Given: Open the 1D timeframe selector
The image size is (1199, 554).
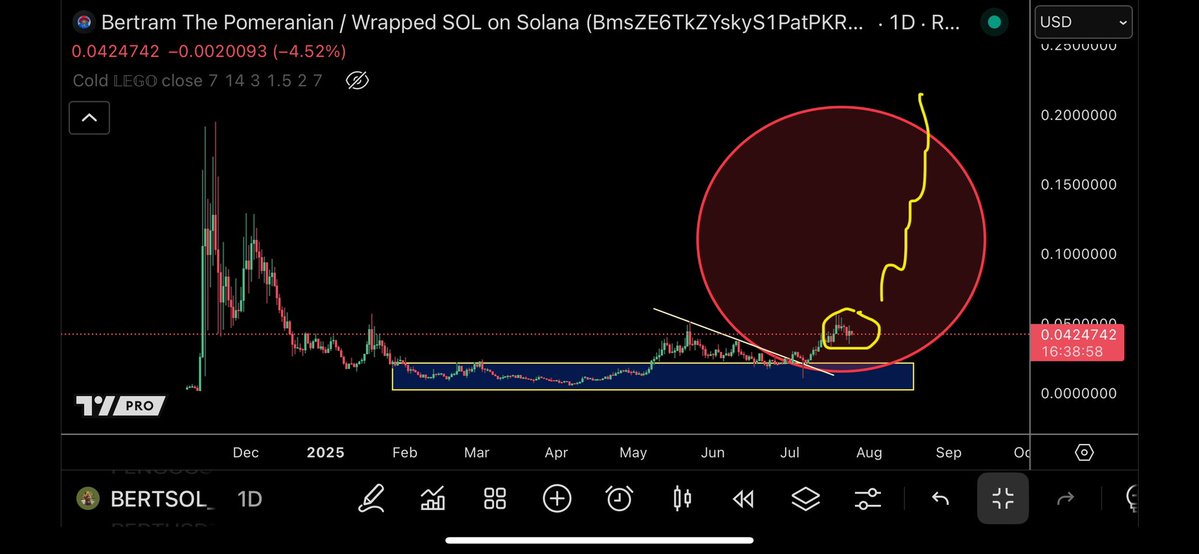Looking at the screenshot, I should click(249, 500).
